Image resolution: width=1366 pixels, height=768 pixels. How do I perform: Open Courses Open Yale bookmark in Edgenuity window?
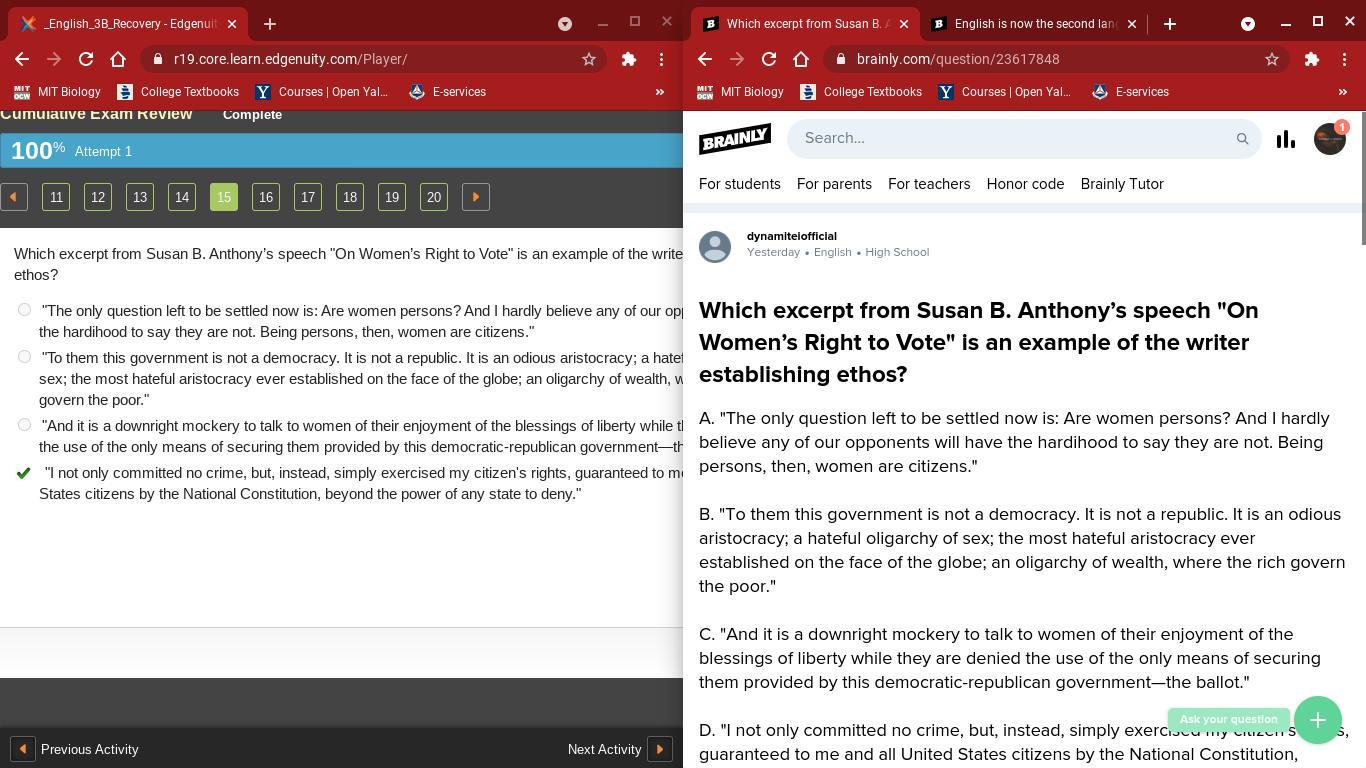coord(322,92)
